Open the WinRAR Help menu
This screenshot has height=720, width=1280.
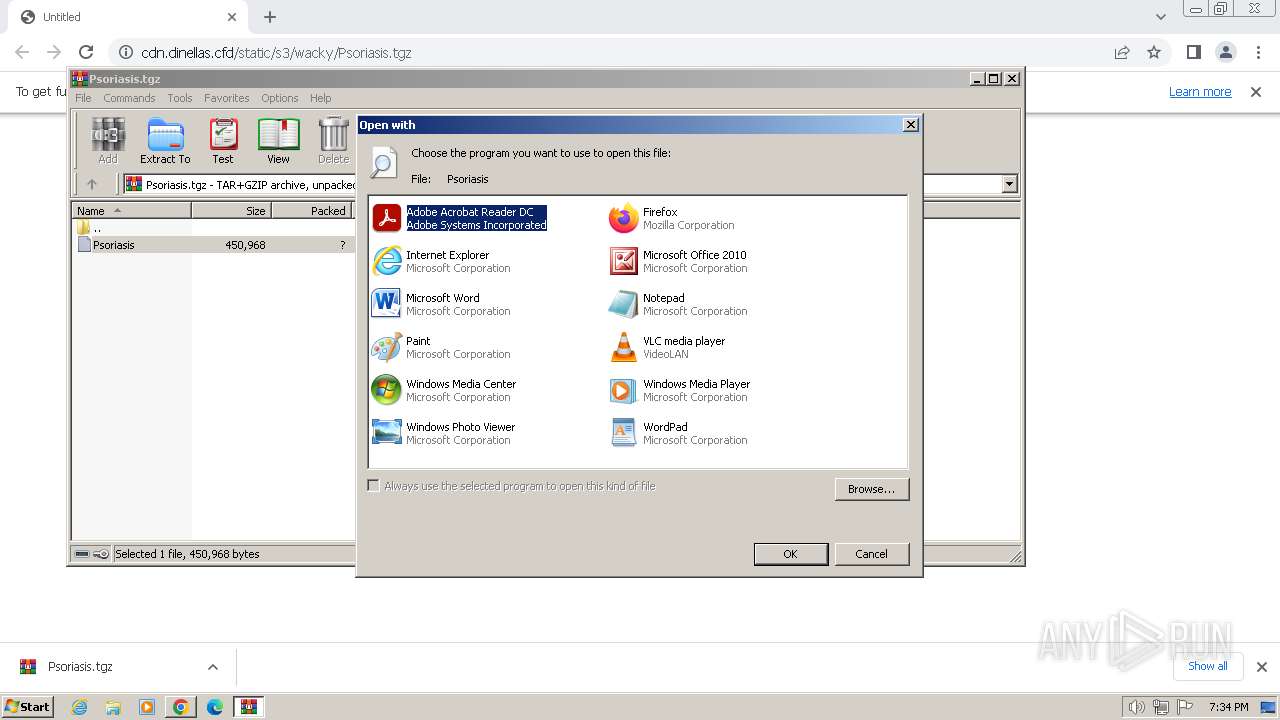(x=320, y=98)
